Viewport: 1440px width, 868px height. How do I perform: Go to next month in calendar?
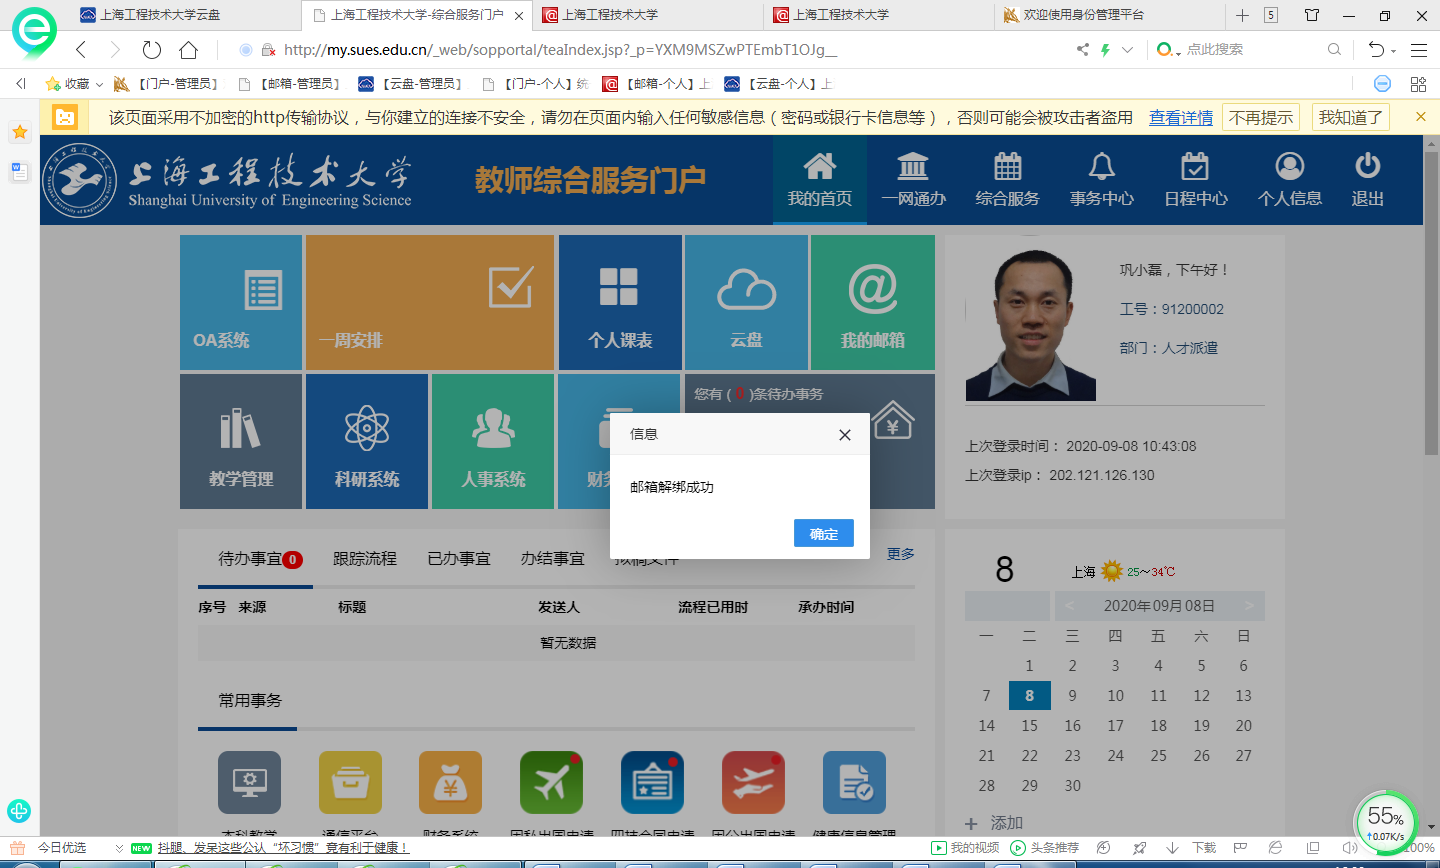(x=1248, y=606)
